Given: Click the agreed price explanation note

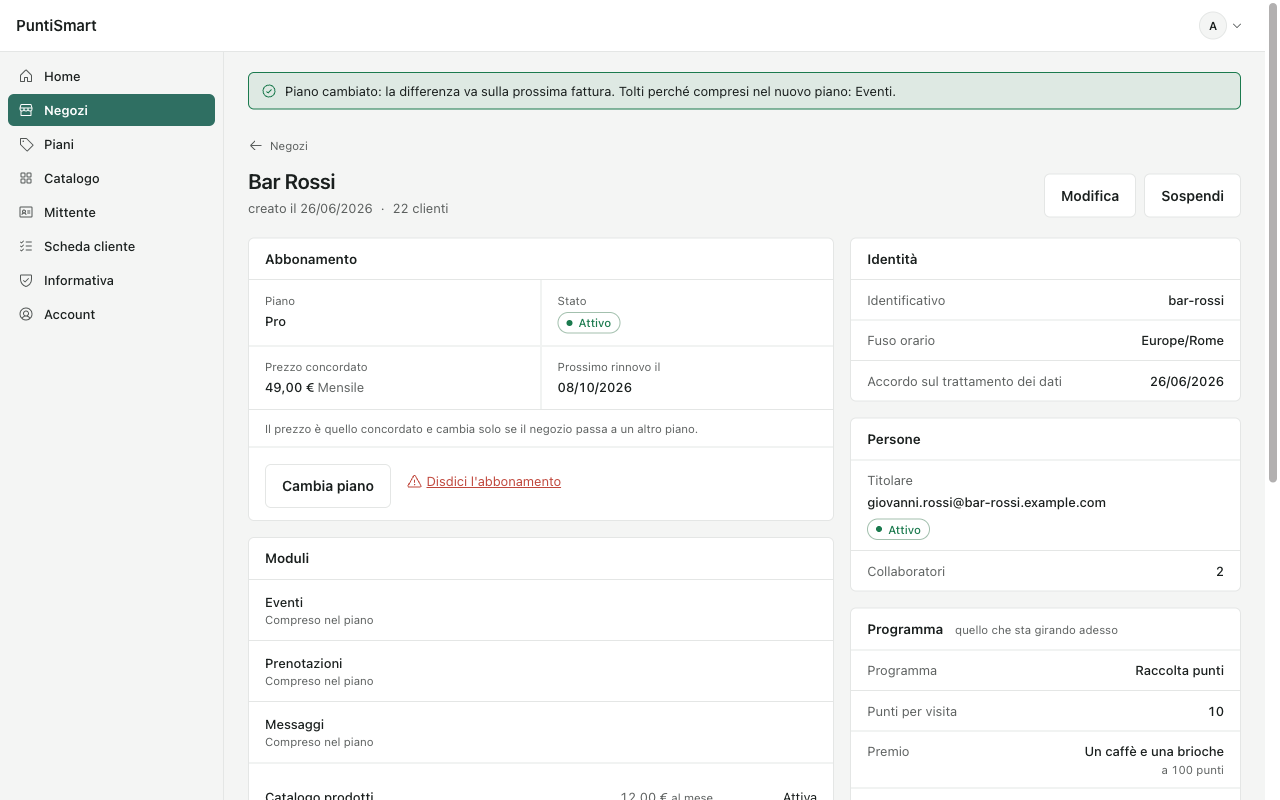Looking at the screenshot, I should 481,429.
